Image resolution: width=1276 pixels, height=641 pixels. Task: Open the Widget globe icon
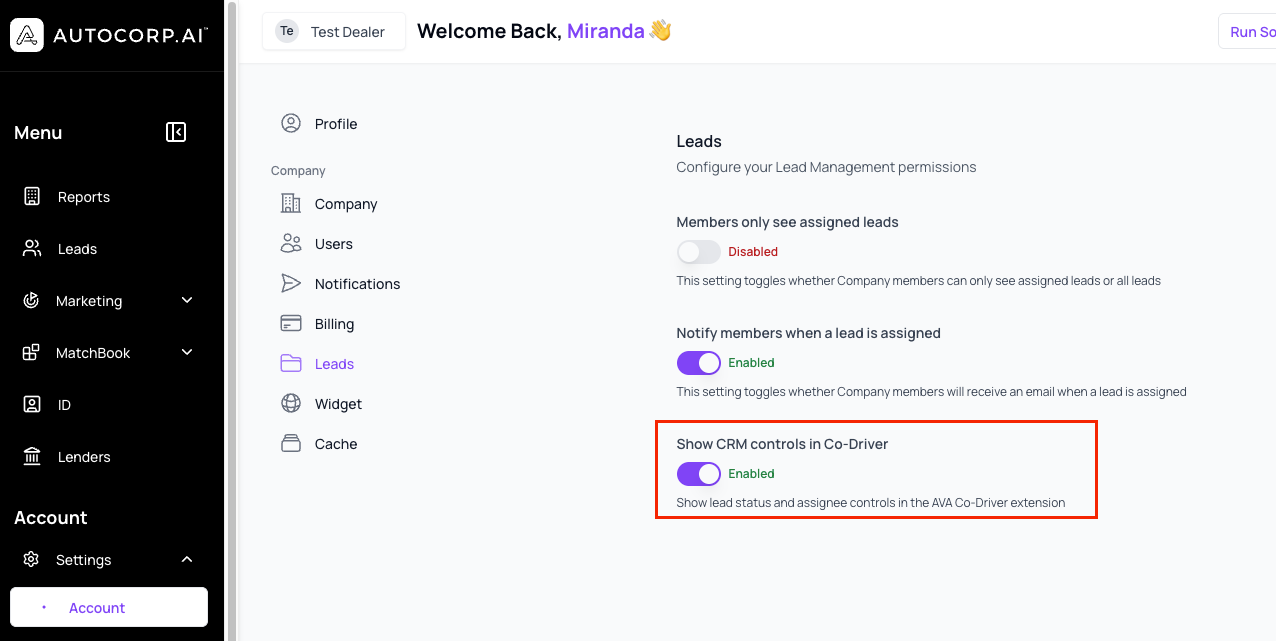coord(291,403)
